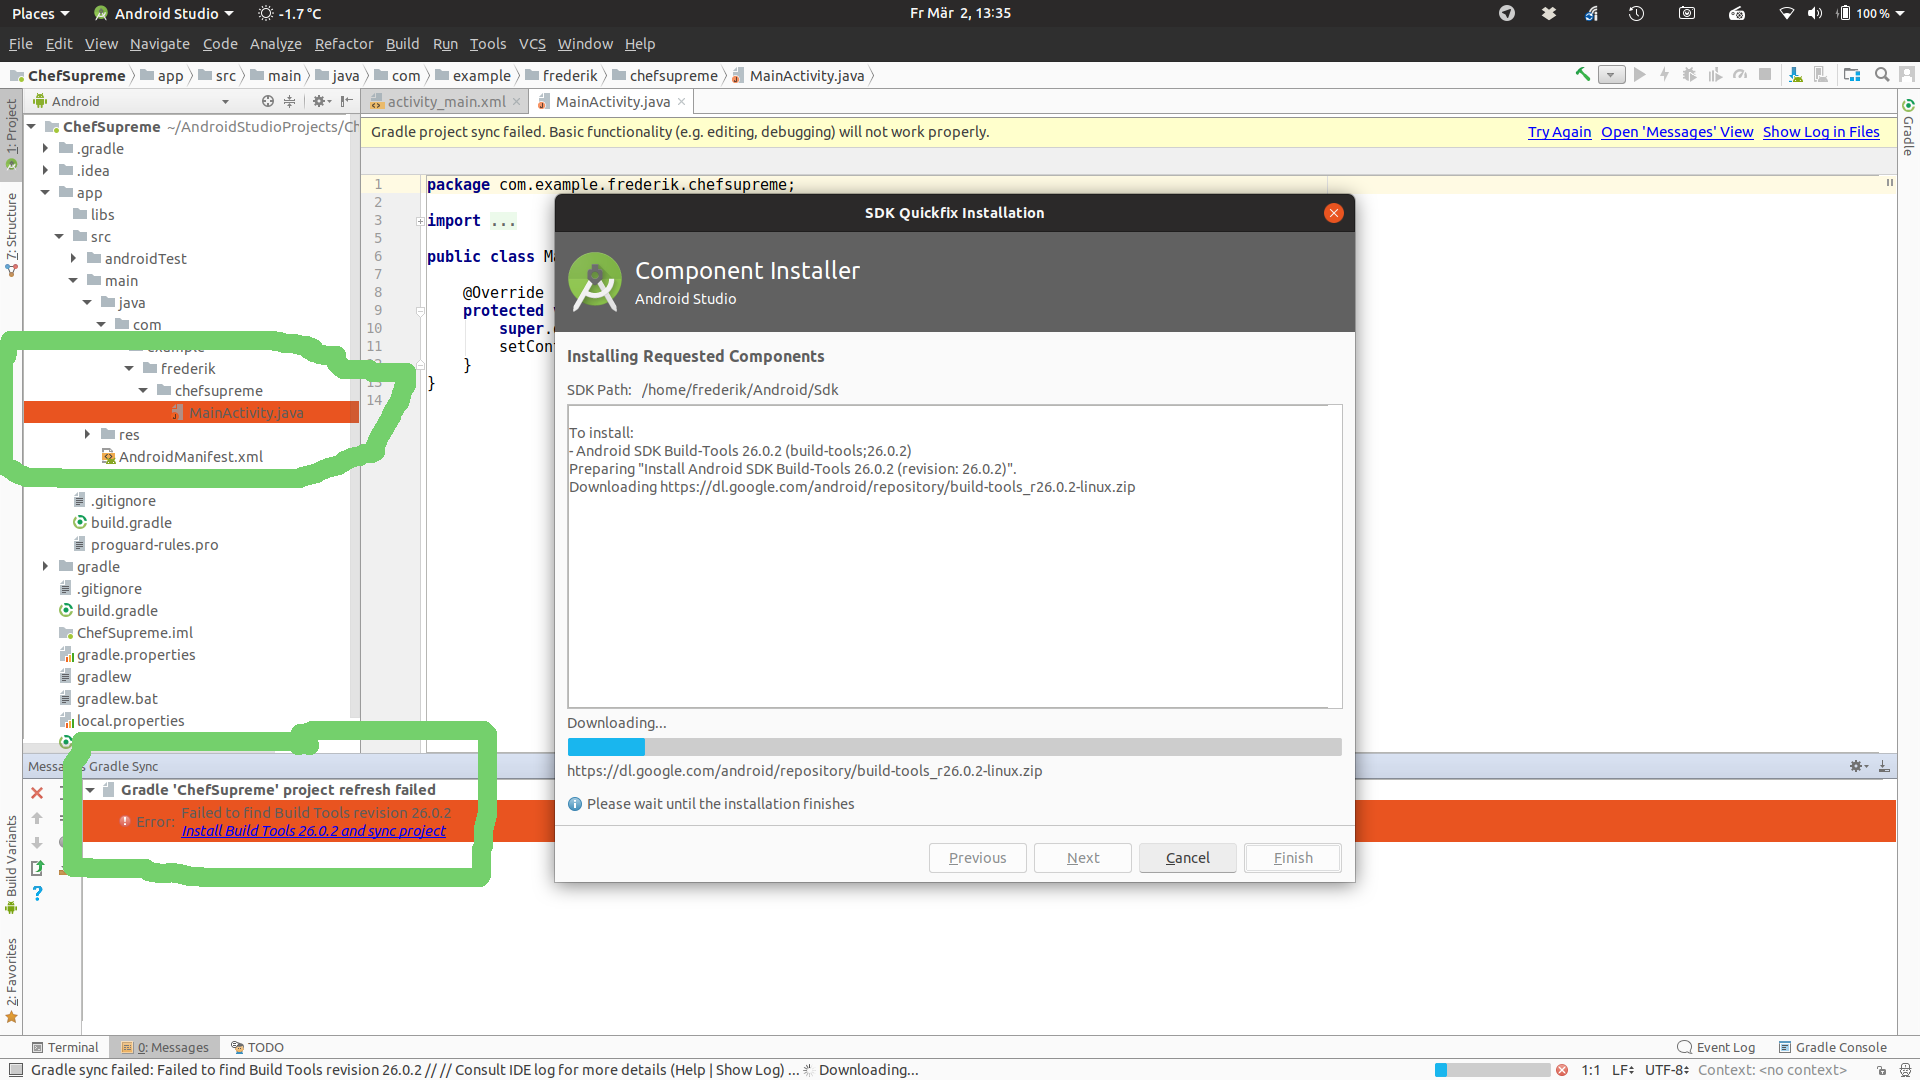Click Cancel in the SDK Quickfix dialog
This screenshot has height=1080, width=1920.
[x=1187, y=858]
